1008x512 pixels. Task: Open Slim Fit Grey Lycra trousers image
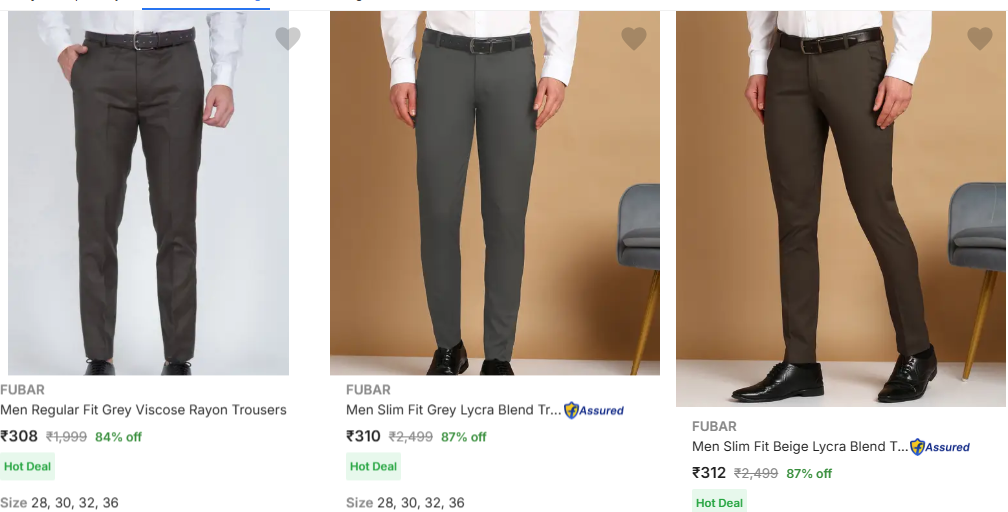(495, 193)
